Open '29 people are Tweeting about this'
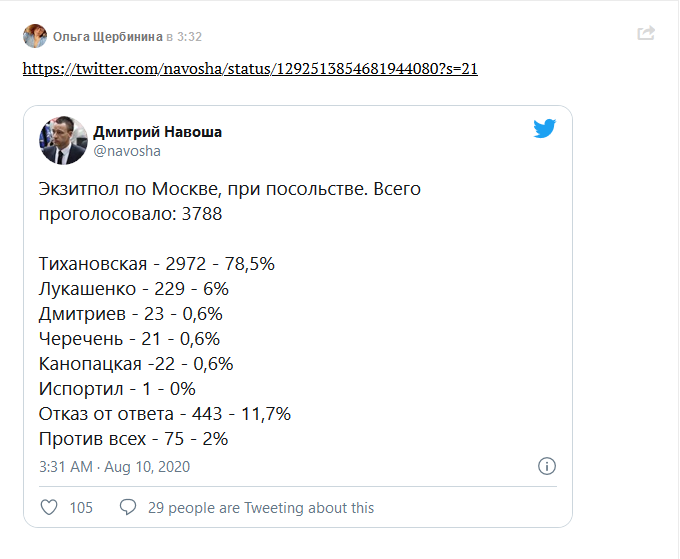Screen dimensions: 680x559 tap(261, 507)
